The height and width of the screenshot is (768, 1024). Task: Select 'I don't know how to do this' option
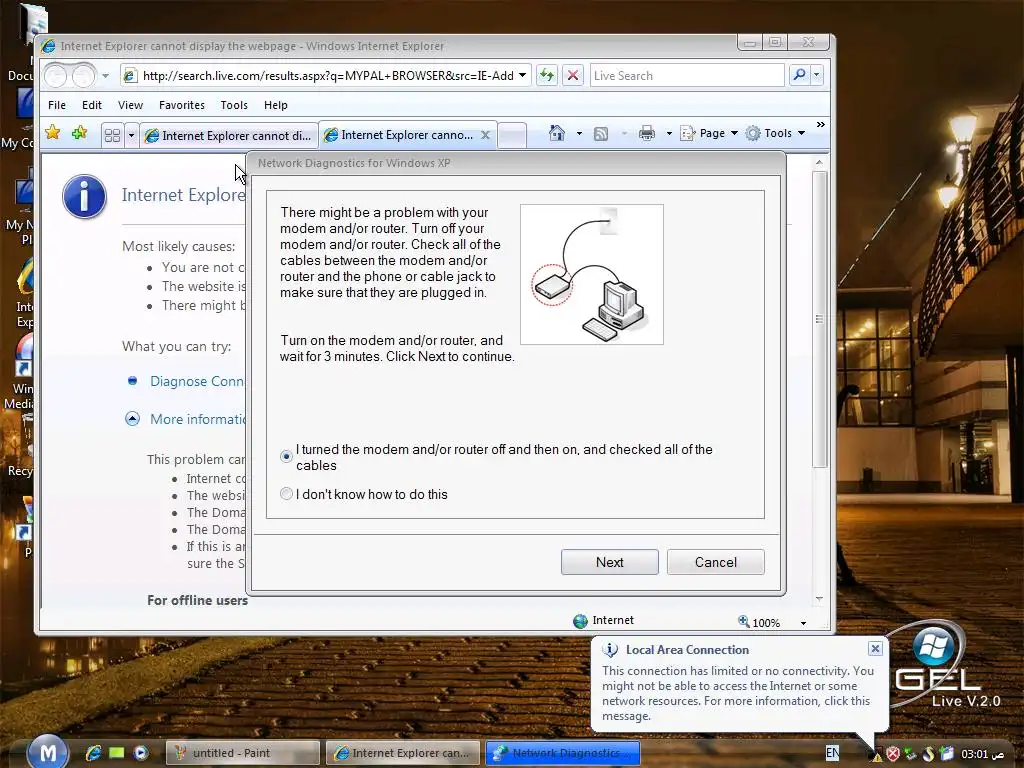click(x=286, y=494)
